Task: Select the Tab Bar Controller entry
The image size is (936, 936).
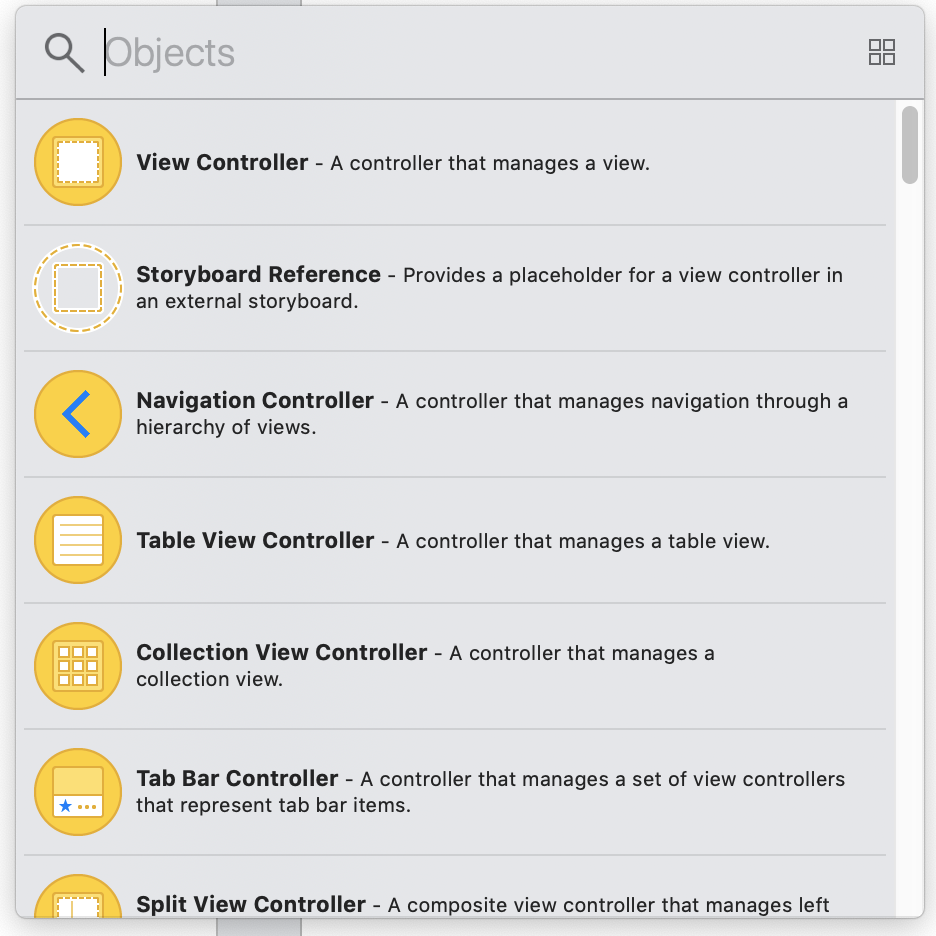Action: pos(450,792)
